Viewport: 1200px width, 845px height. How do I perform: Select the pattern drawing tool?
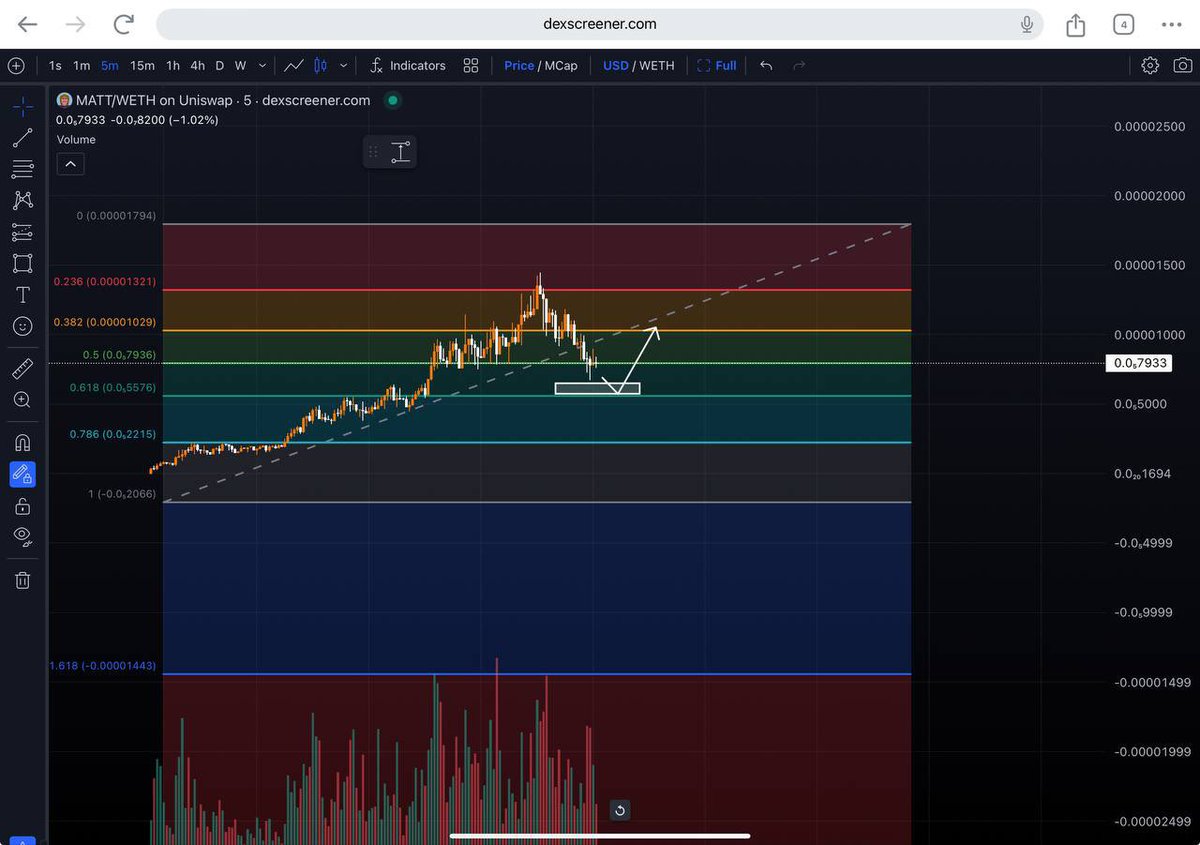(x=22, y=201)
